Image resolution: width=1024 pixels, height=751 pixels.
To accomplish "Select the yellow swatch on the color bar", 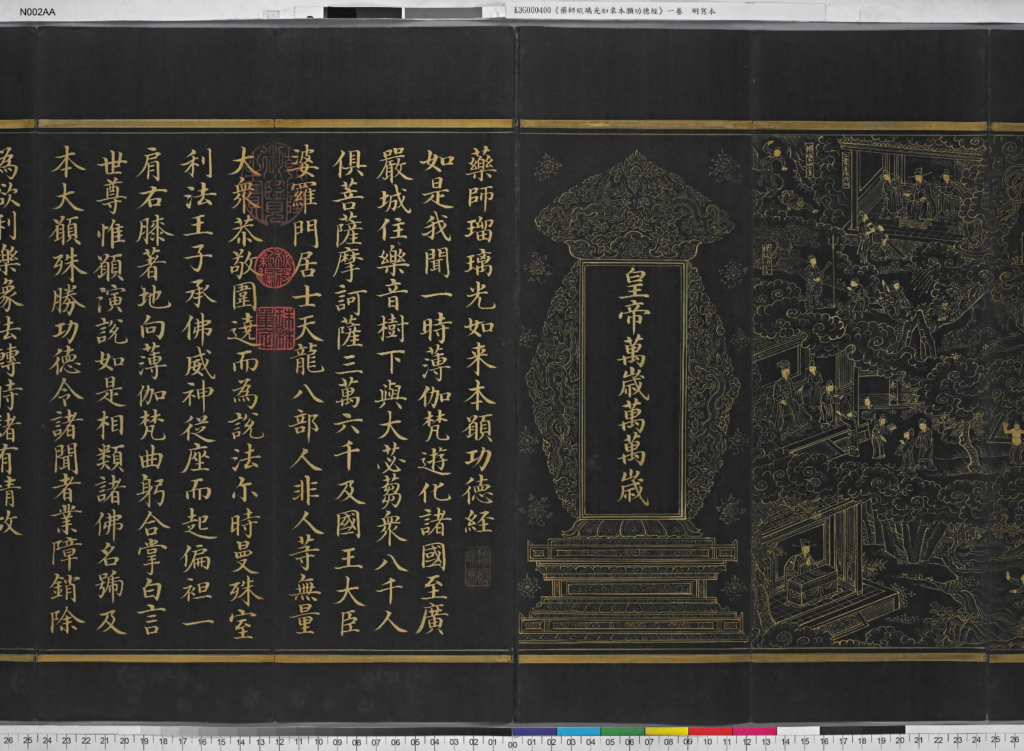I will (666, 732).
